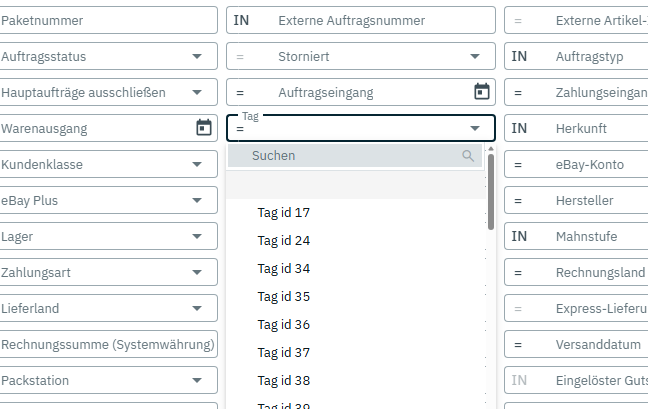Open the Warenausgang calendar date picker

[x=204, y=128]
